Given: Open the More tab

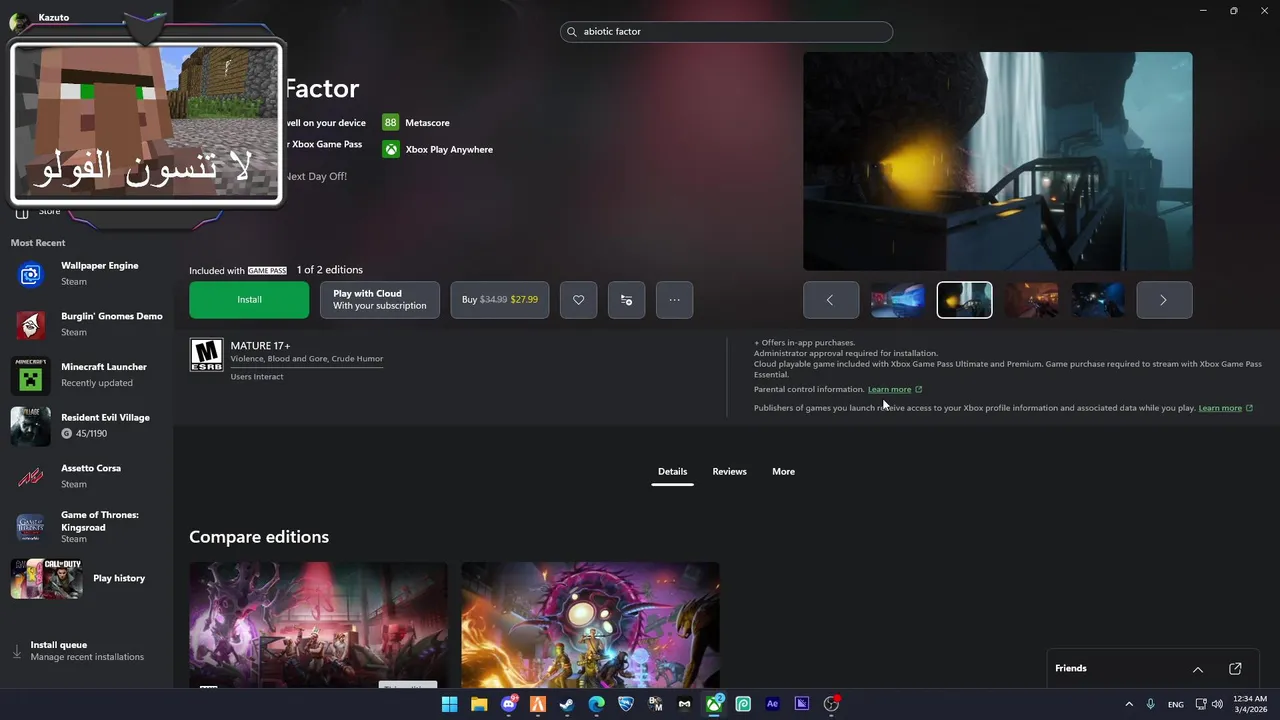Looking at the screenshot, I should [783, 471].
